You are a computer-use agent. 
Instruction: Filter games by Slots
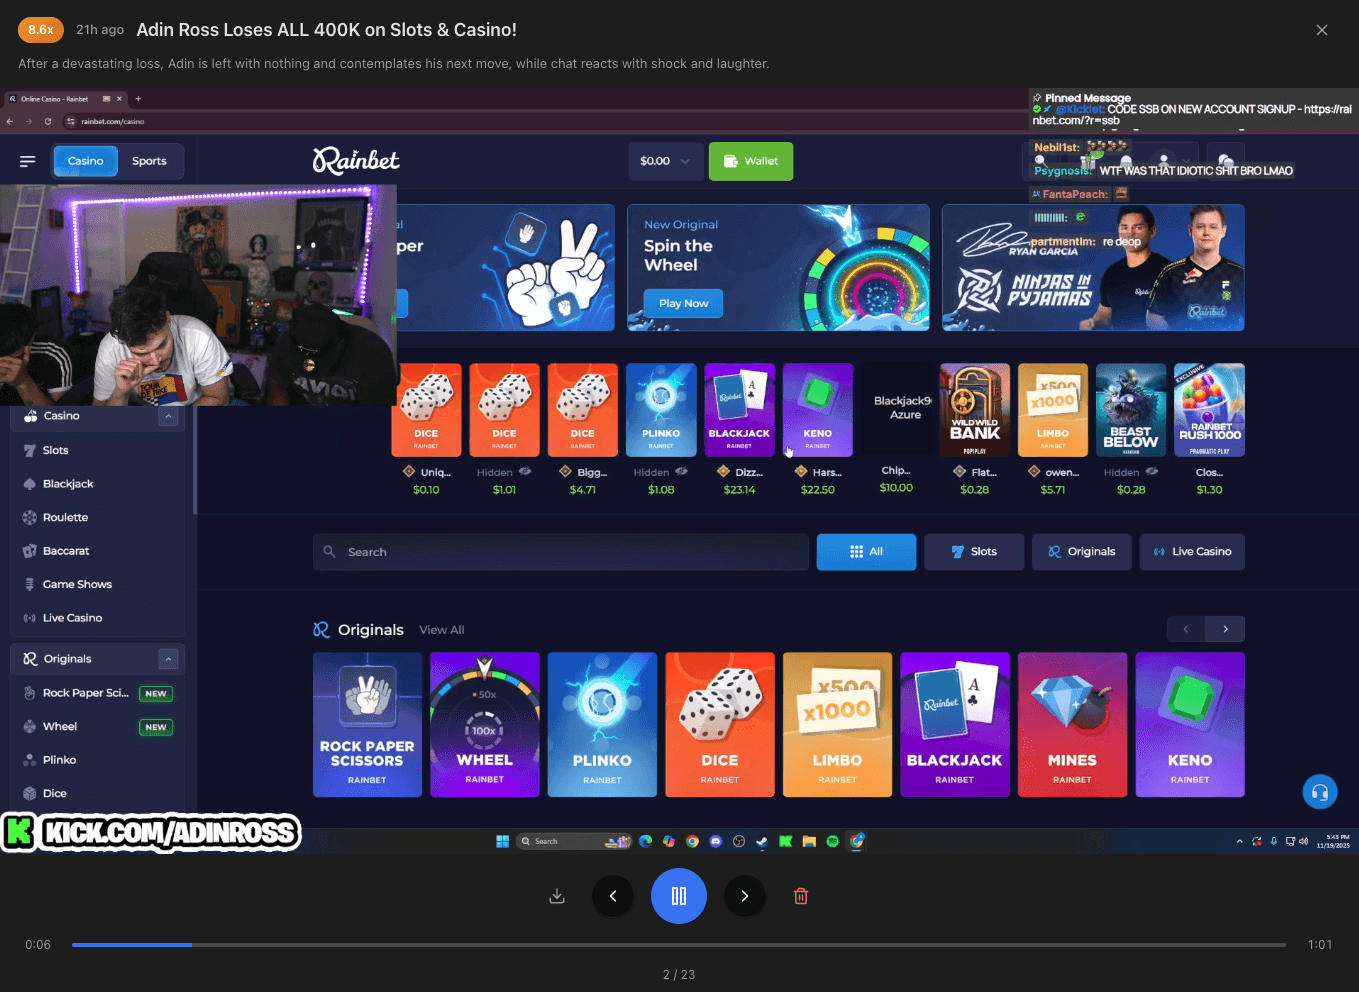click(974, 552)
